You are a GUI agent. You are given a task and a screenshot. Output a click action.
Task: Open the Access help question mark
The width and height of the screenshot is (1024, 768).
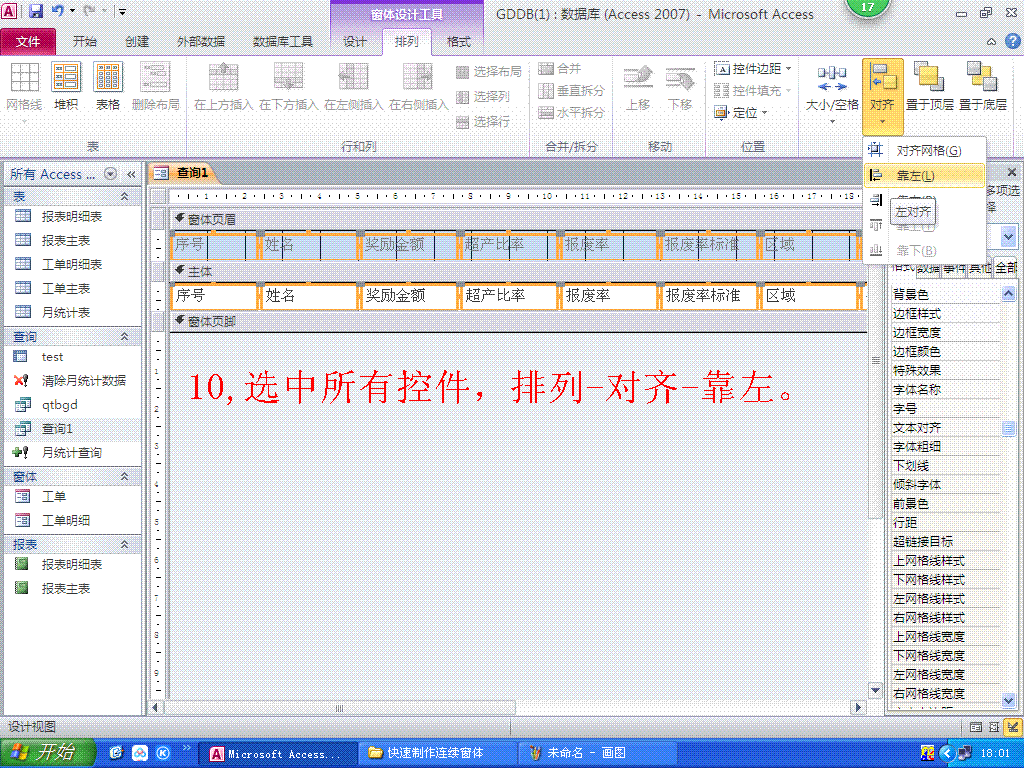tap(1012, 41)
